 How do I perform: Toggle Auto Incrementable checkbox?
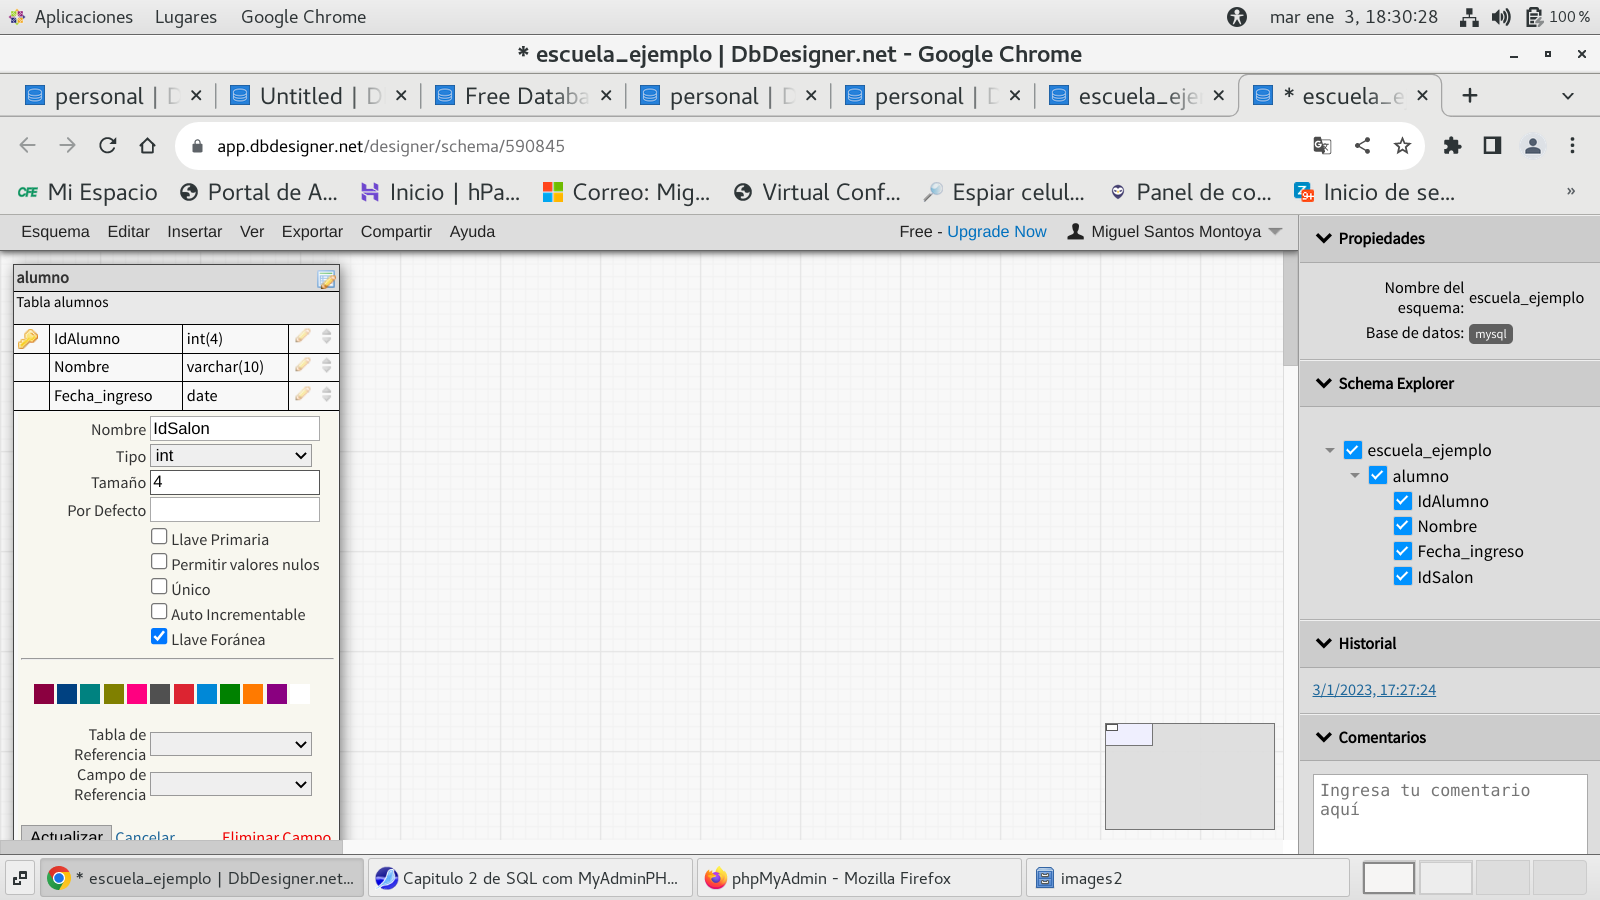click(159, 612)
